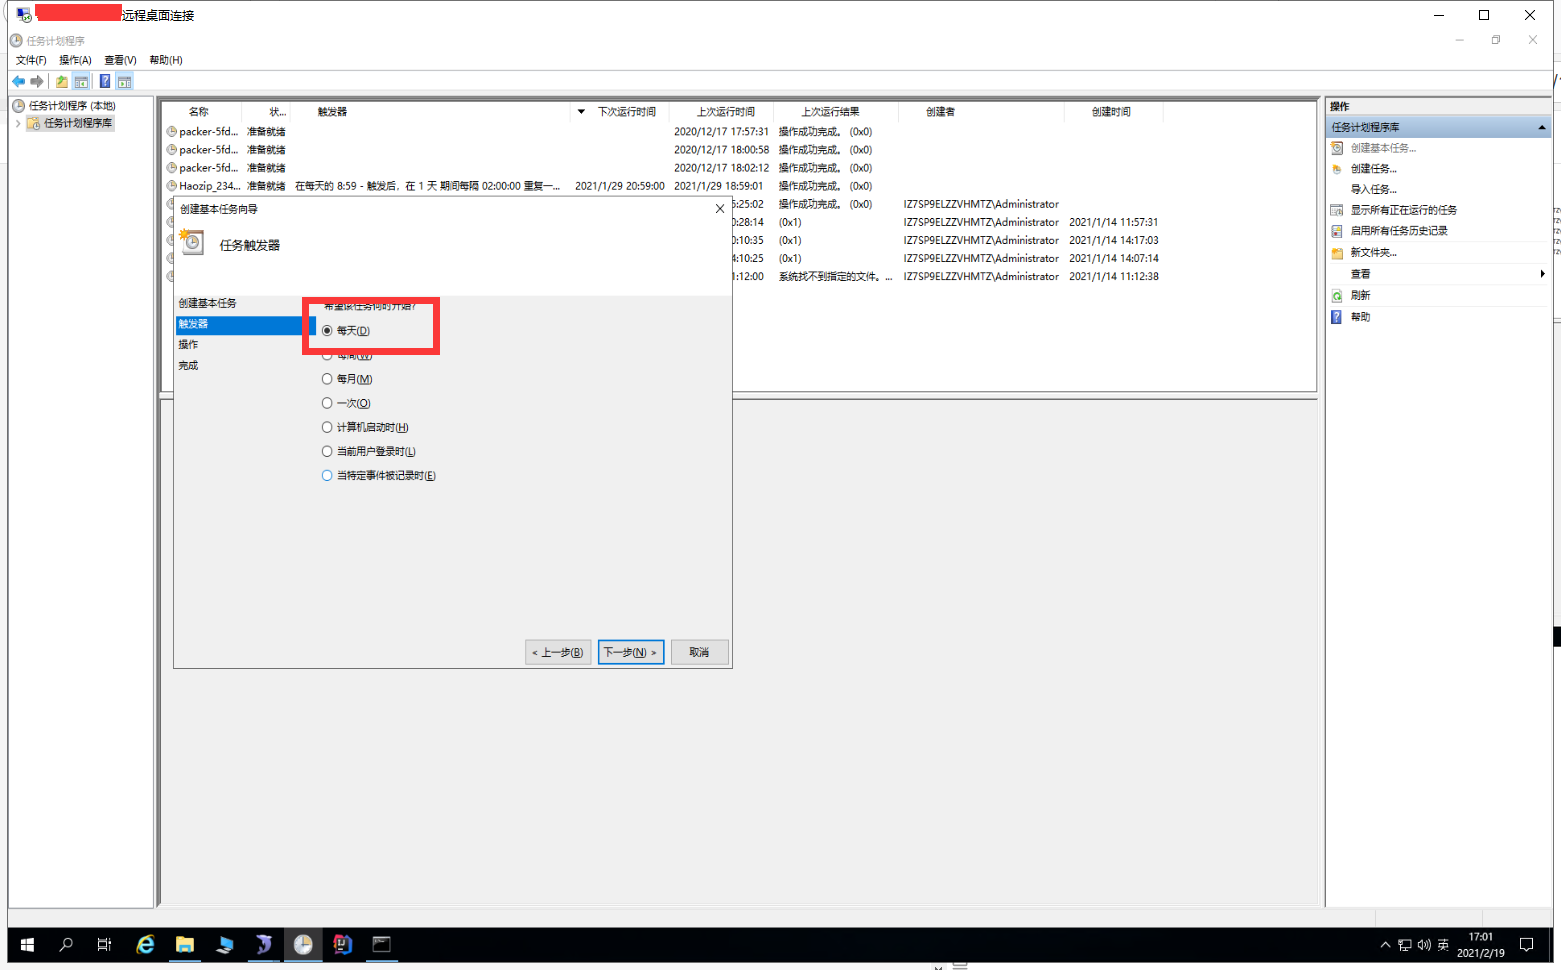The width and height of the screenshot is (1561, 970).
Task: Click the 启用所有任务历史记录 action link
Action: click(x=1399, y=231)
